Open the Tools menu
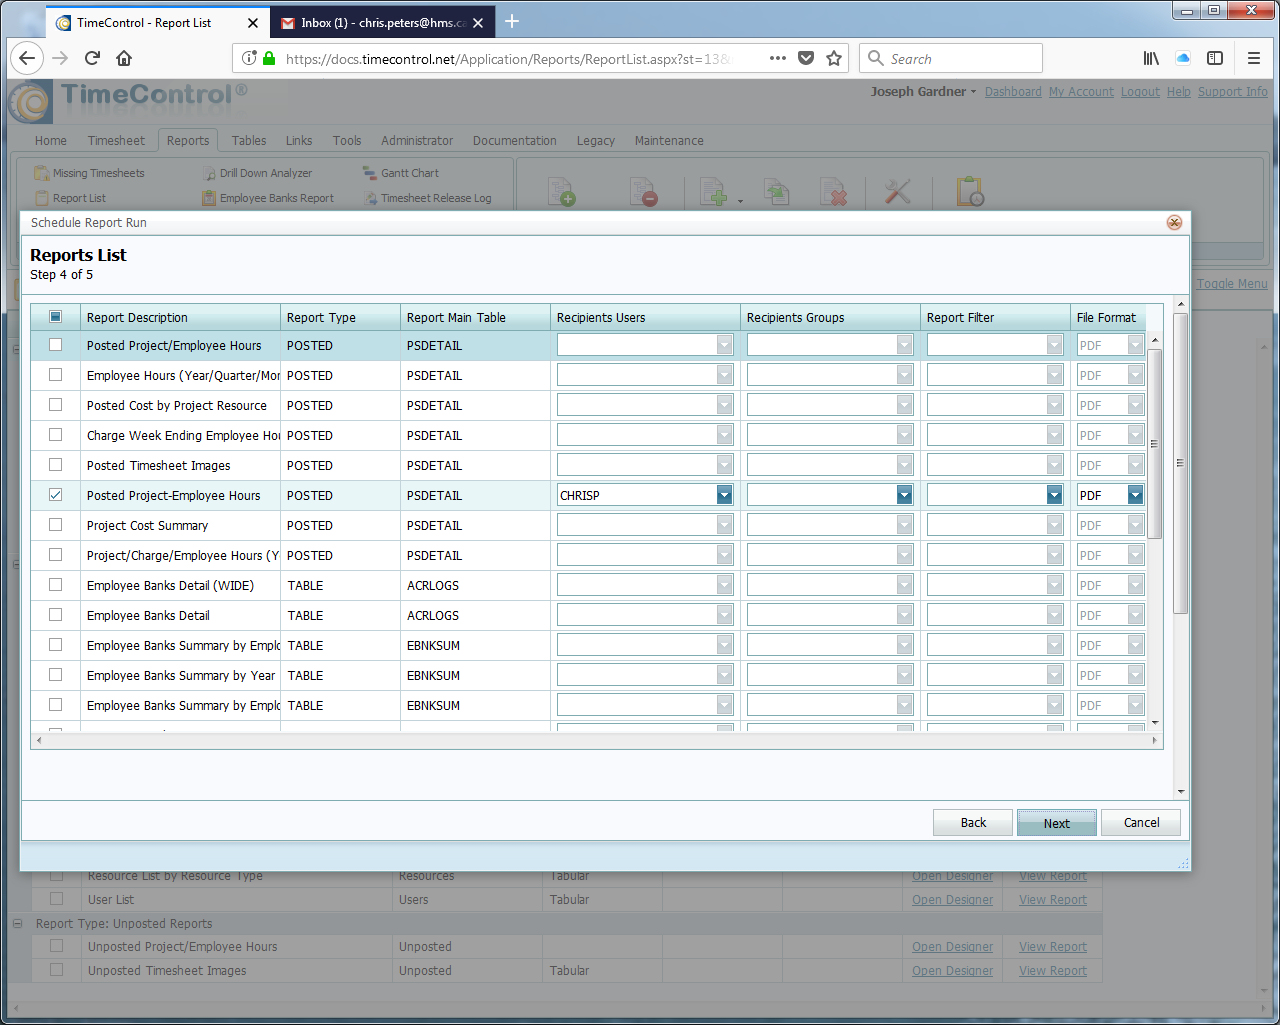This screenshot has height=1025, width=1280. (347, 141)
